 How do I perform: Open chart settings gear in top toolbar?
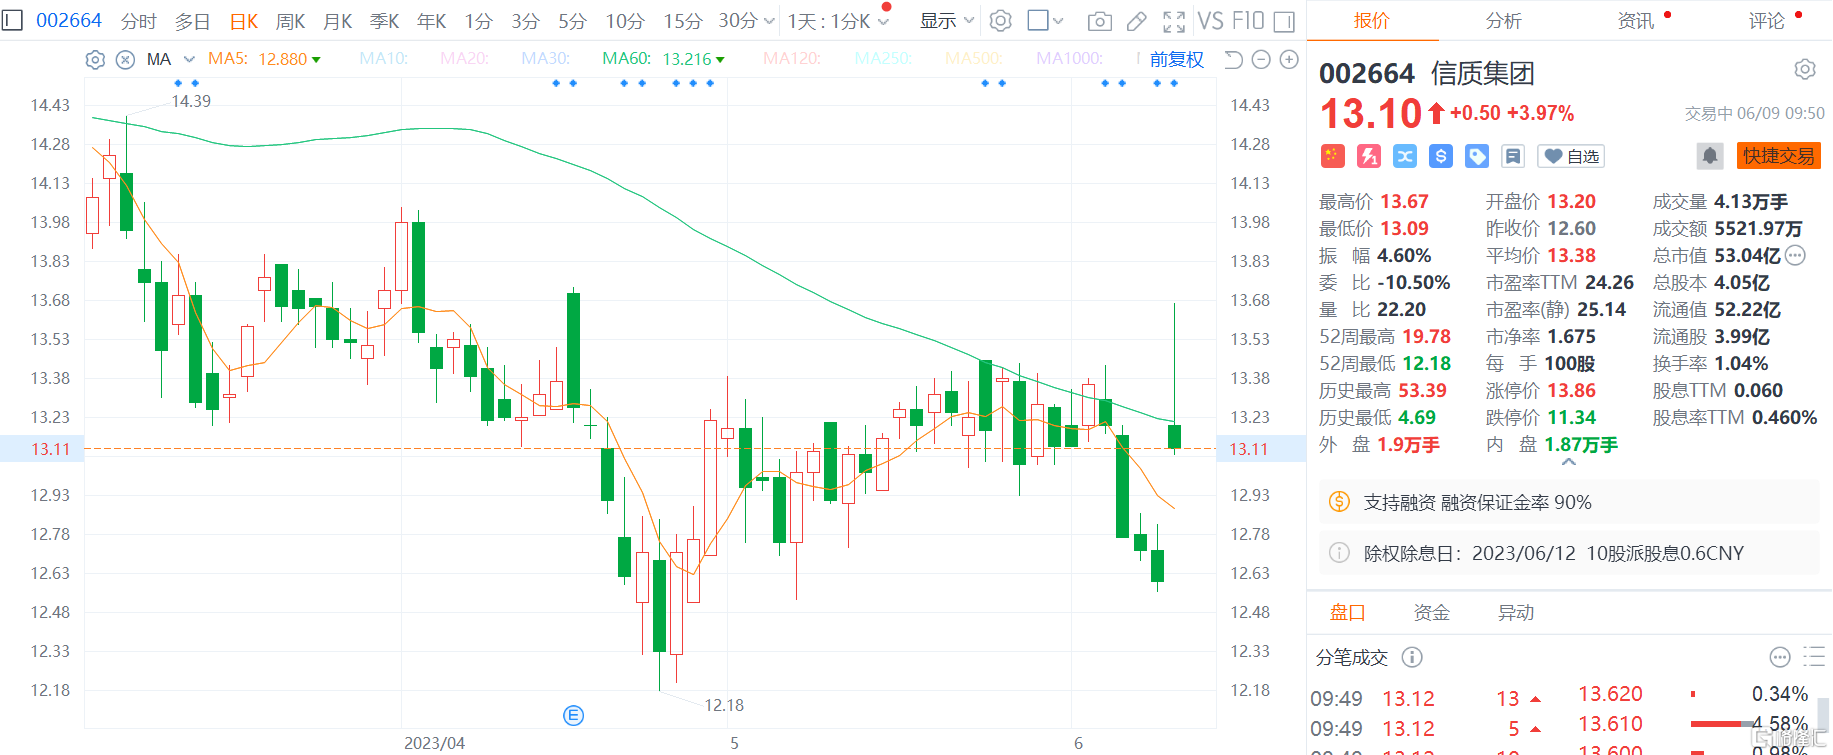pyautogui.click(x=1000, y=20)
